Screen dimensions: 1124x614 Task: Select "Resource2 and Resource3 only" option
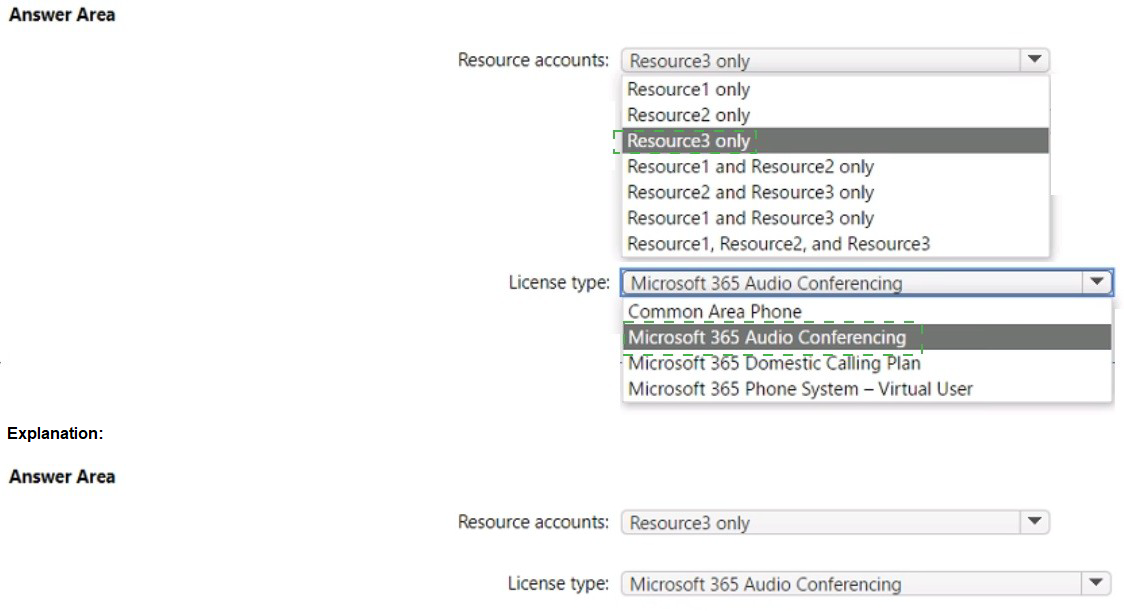(750, 192)
